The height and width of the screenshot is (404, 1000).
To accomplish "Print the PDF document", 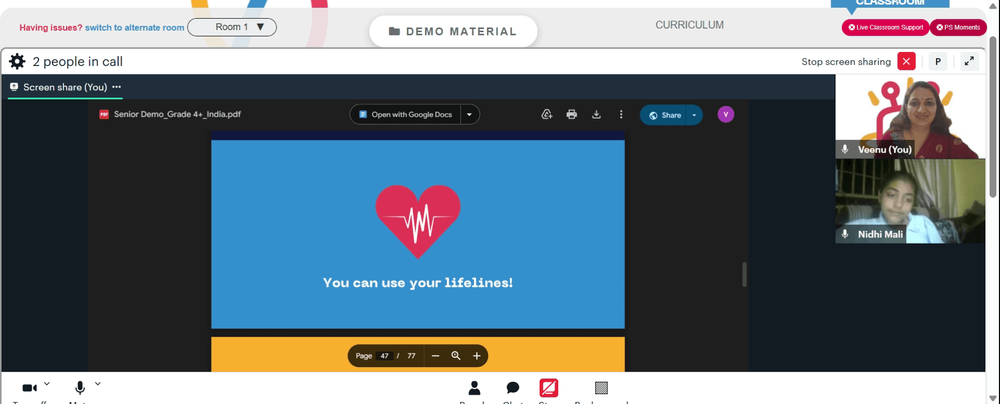I will pyautogui.click(x=571, y=114).
